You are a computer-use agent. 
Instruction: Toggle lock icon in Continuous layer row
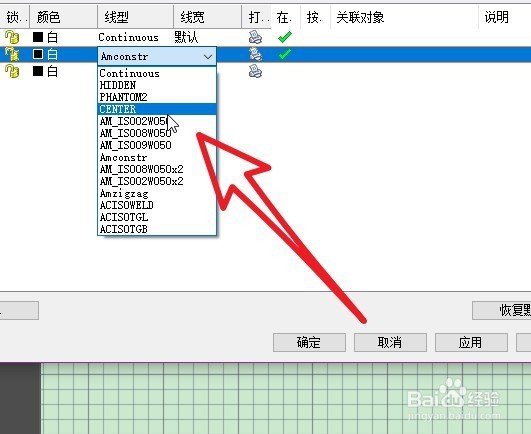coord(12,37)
